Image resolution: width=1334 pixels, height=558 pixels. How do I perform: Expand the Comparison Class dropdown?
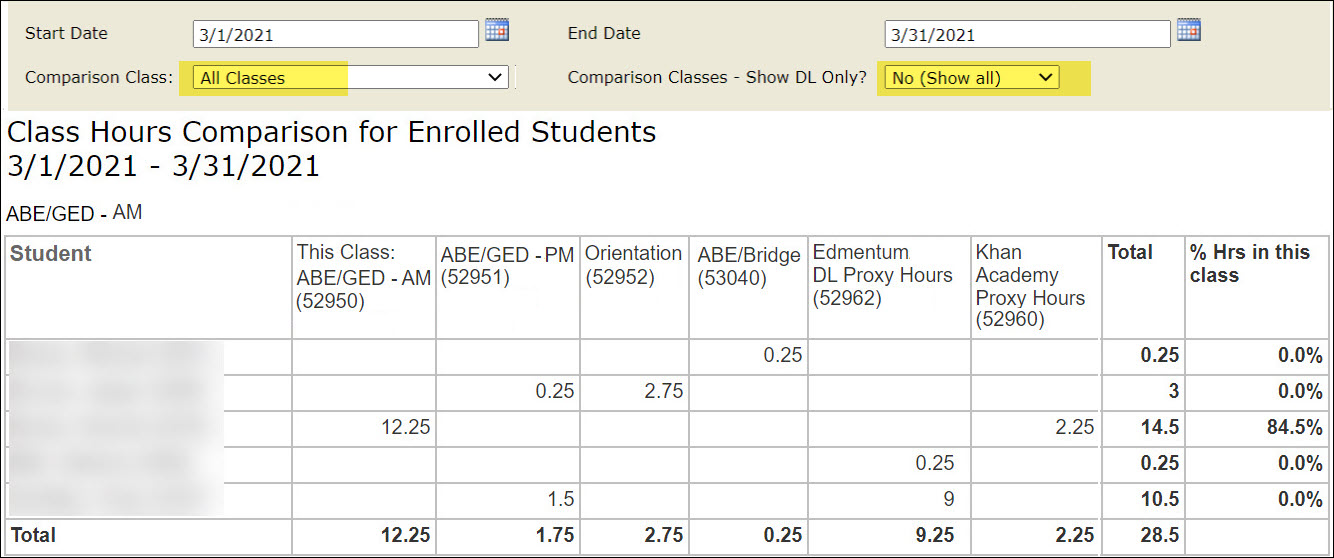tap(350, 77)
